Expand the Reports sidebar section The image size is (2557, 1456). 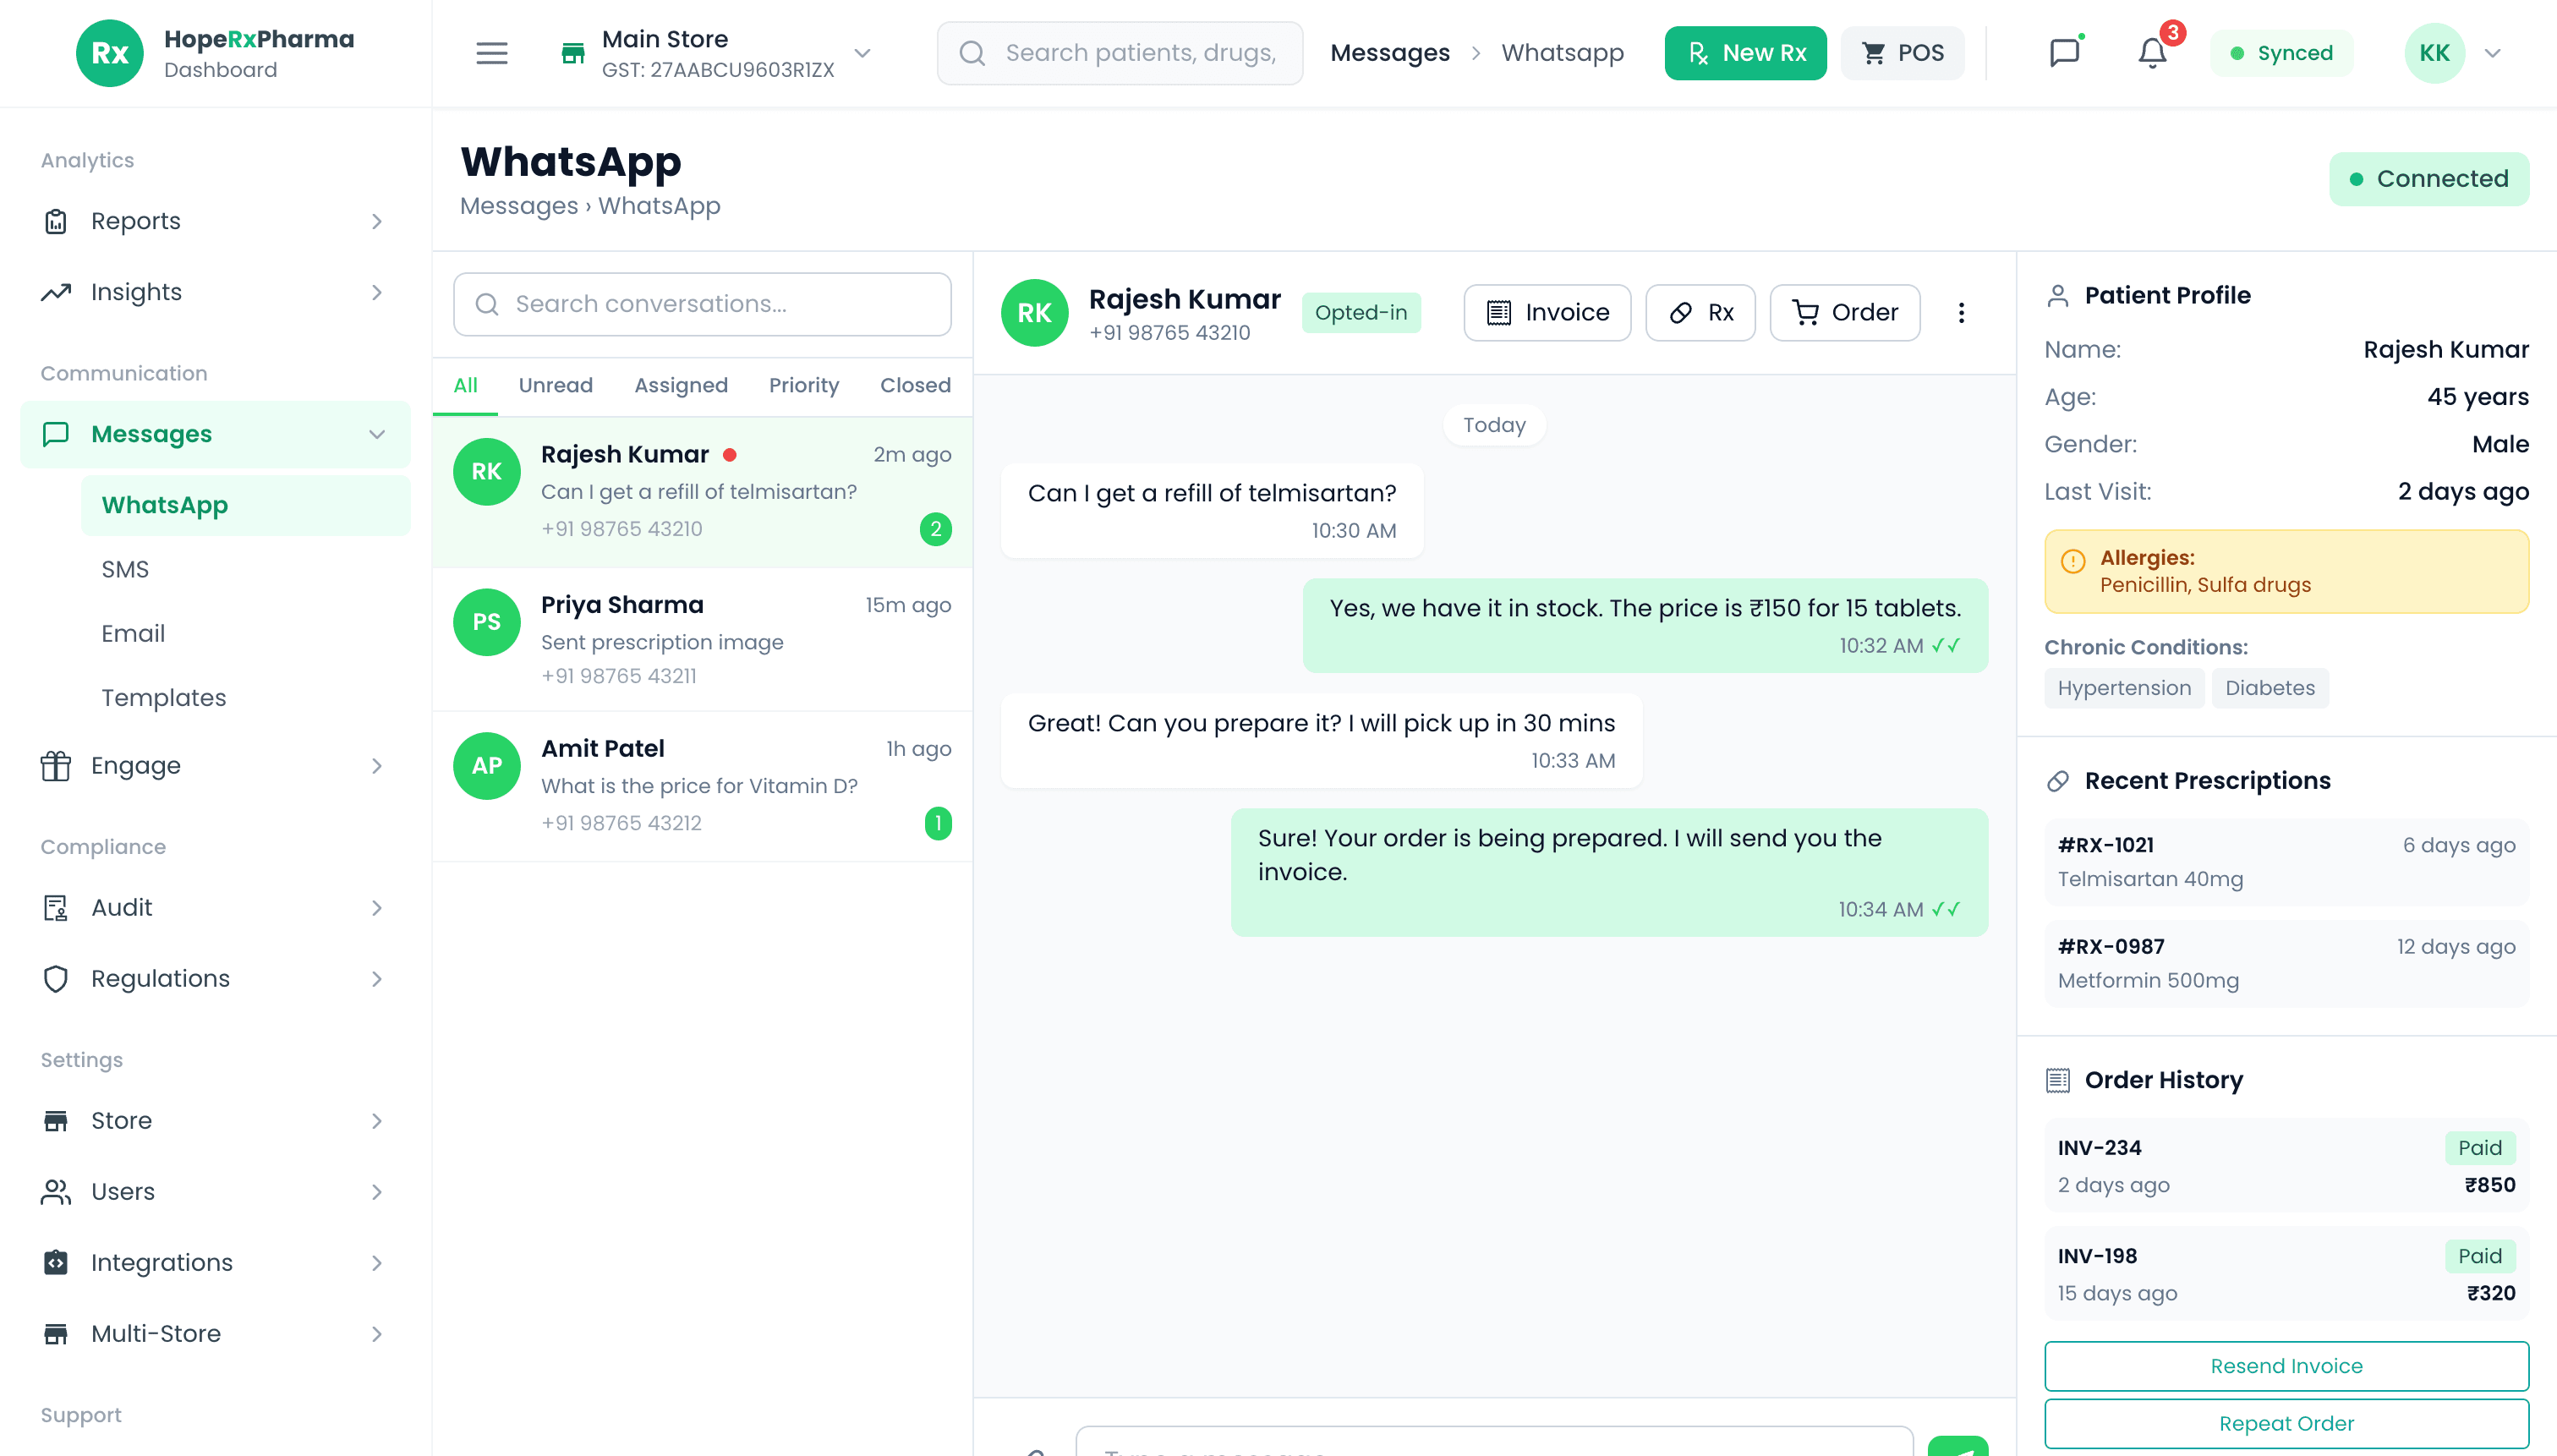click(215, 221)
